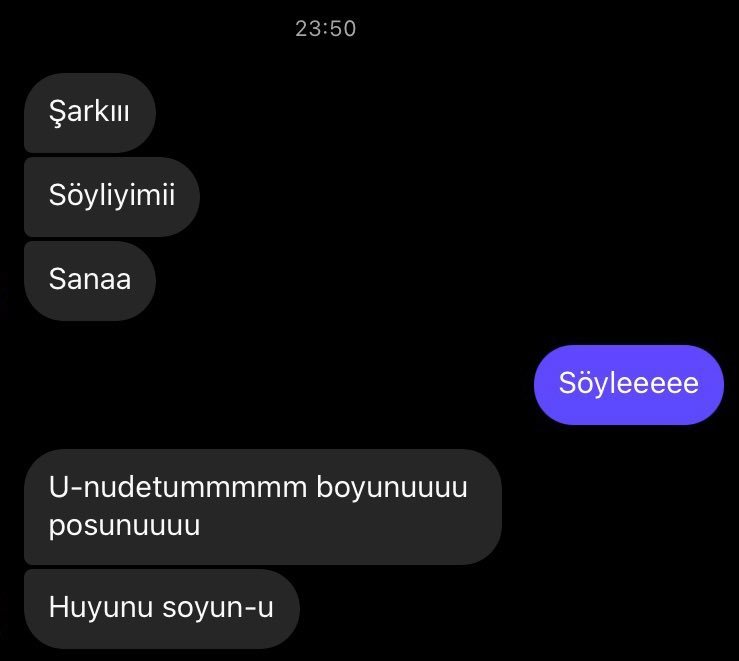Tap the empty right part of the posunuuuu line bubble

click(349, 525)
